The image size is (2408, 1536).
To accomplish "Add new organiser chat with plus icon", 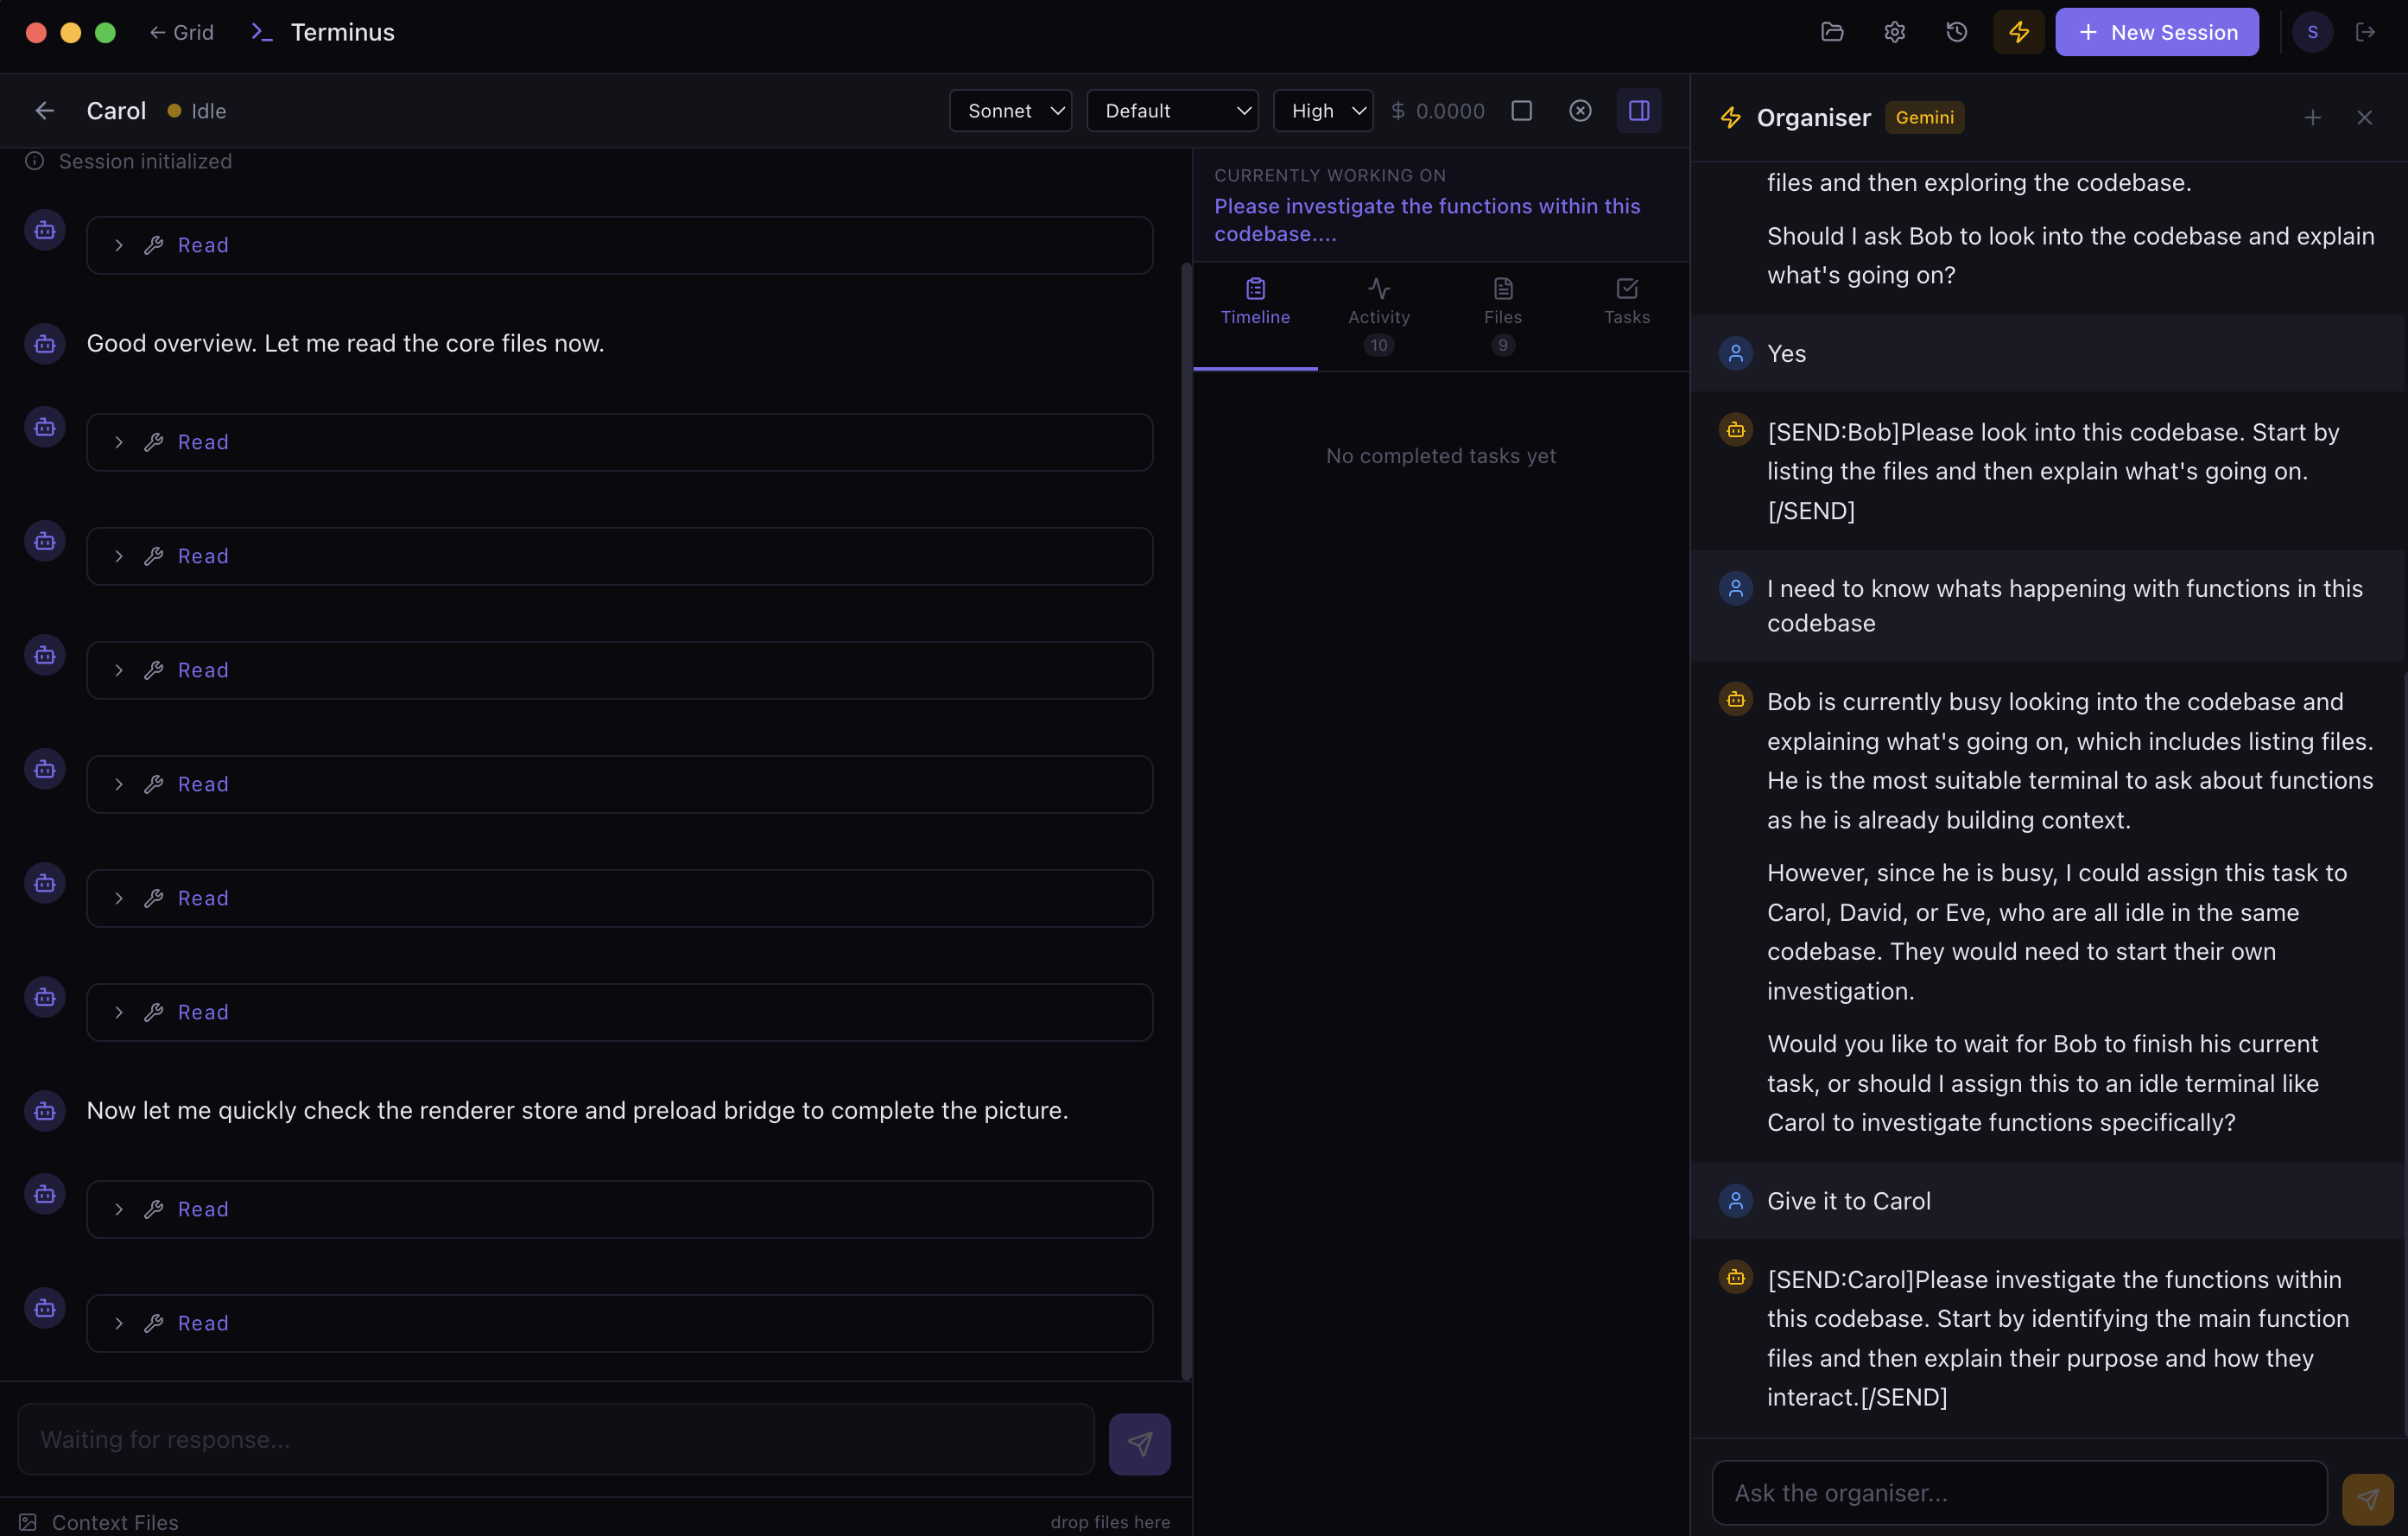I will [2312, 118].
